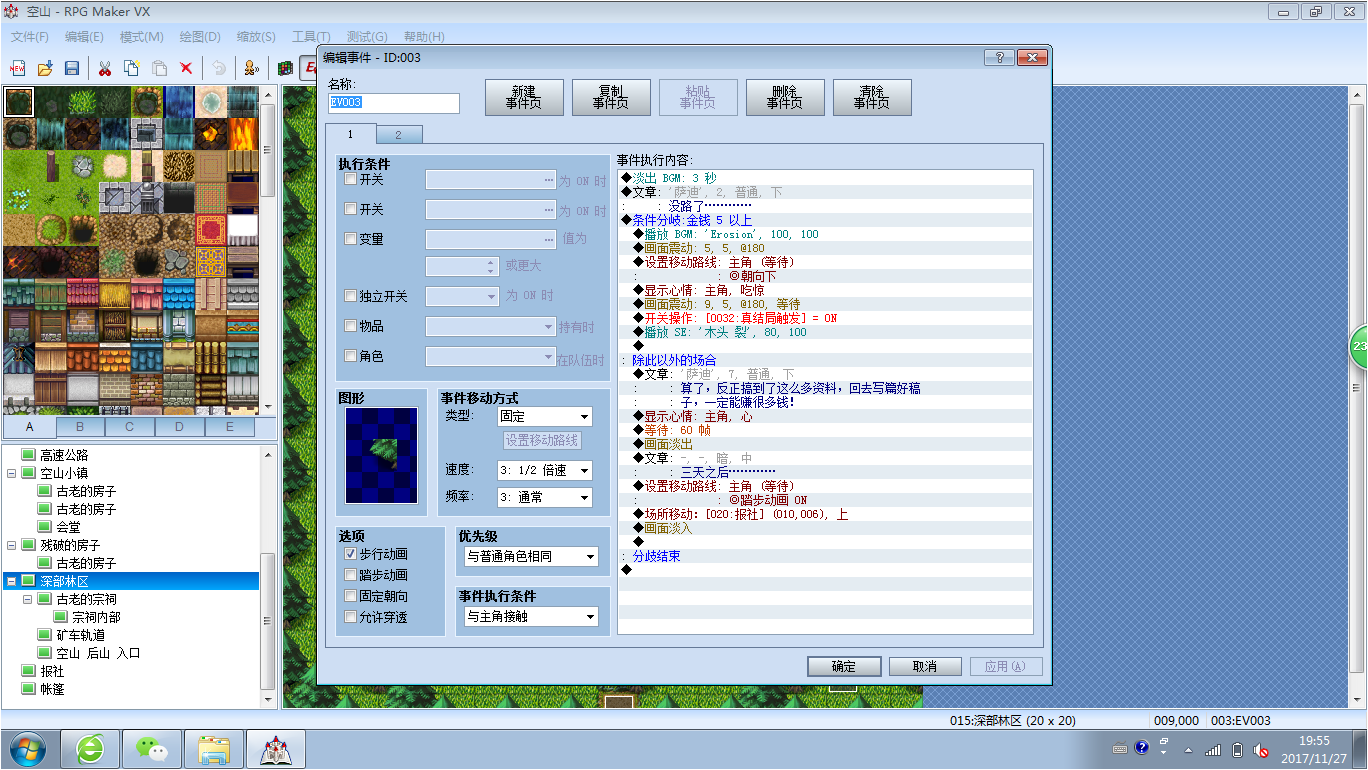Click the Copy icon in the toolbar

tap(131, 68)
